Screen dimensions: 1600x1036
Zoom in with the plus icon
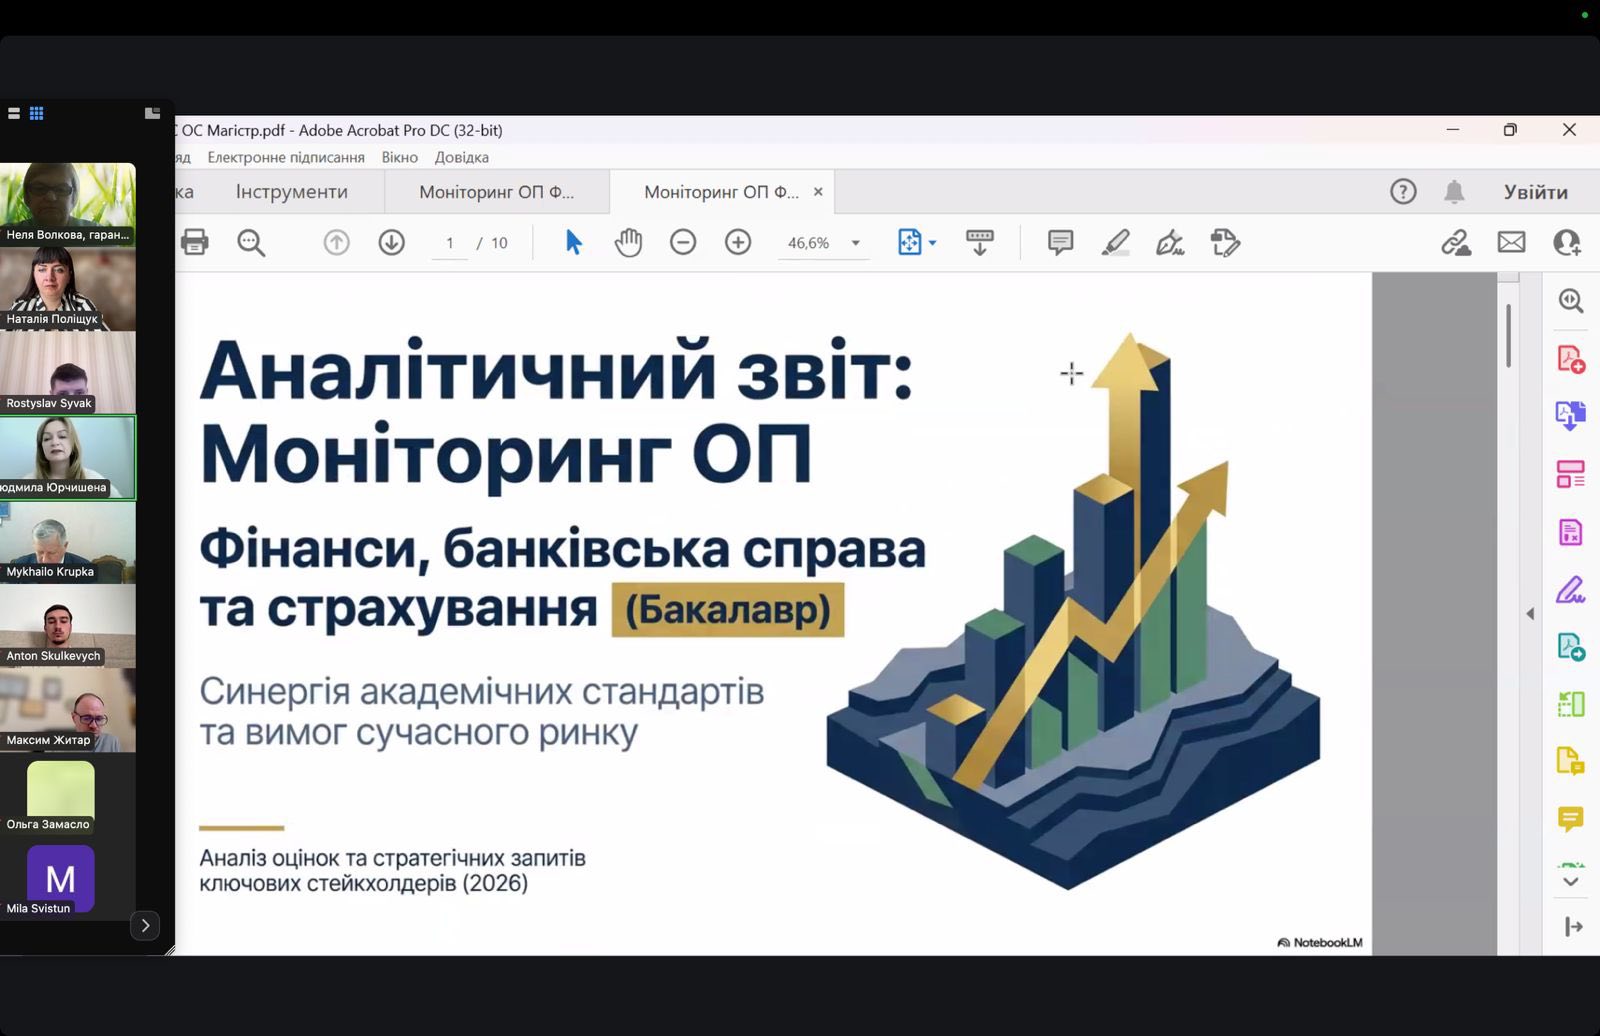[x=738, y=242]
